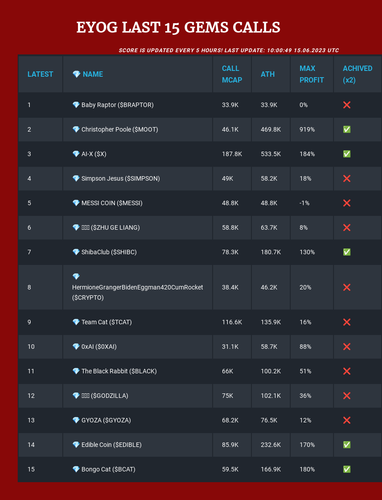Screen dimensions: 382x500
Task: Select the name ShibaClub ($SHIBC)
Action: [x=109, y=252]
